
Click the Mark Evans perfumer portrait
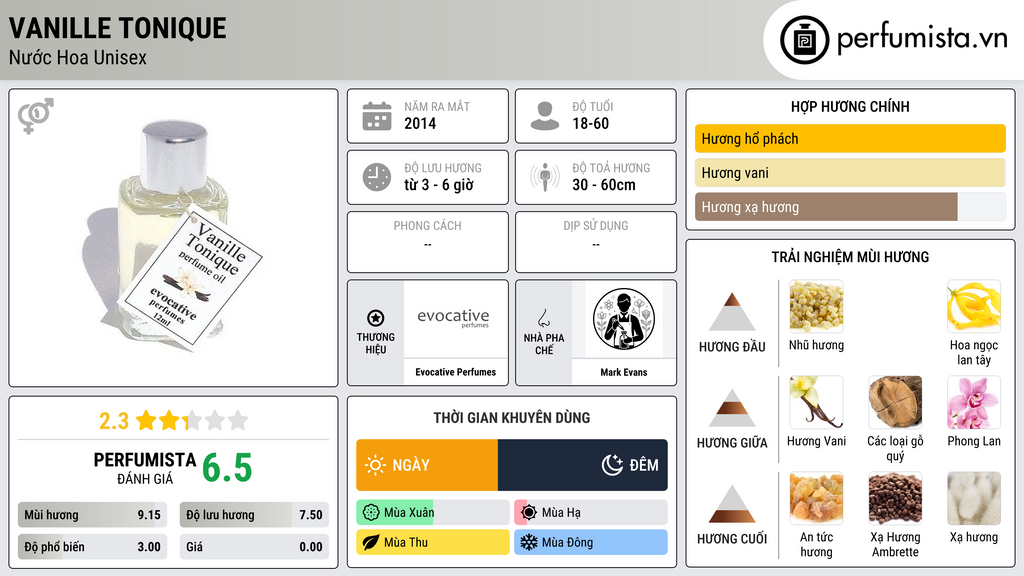[624, 319]
